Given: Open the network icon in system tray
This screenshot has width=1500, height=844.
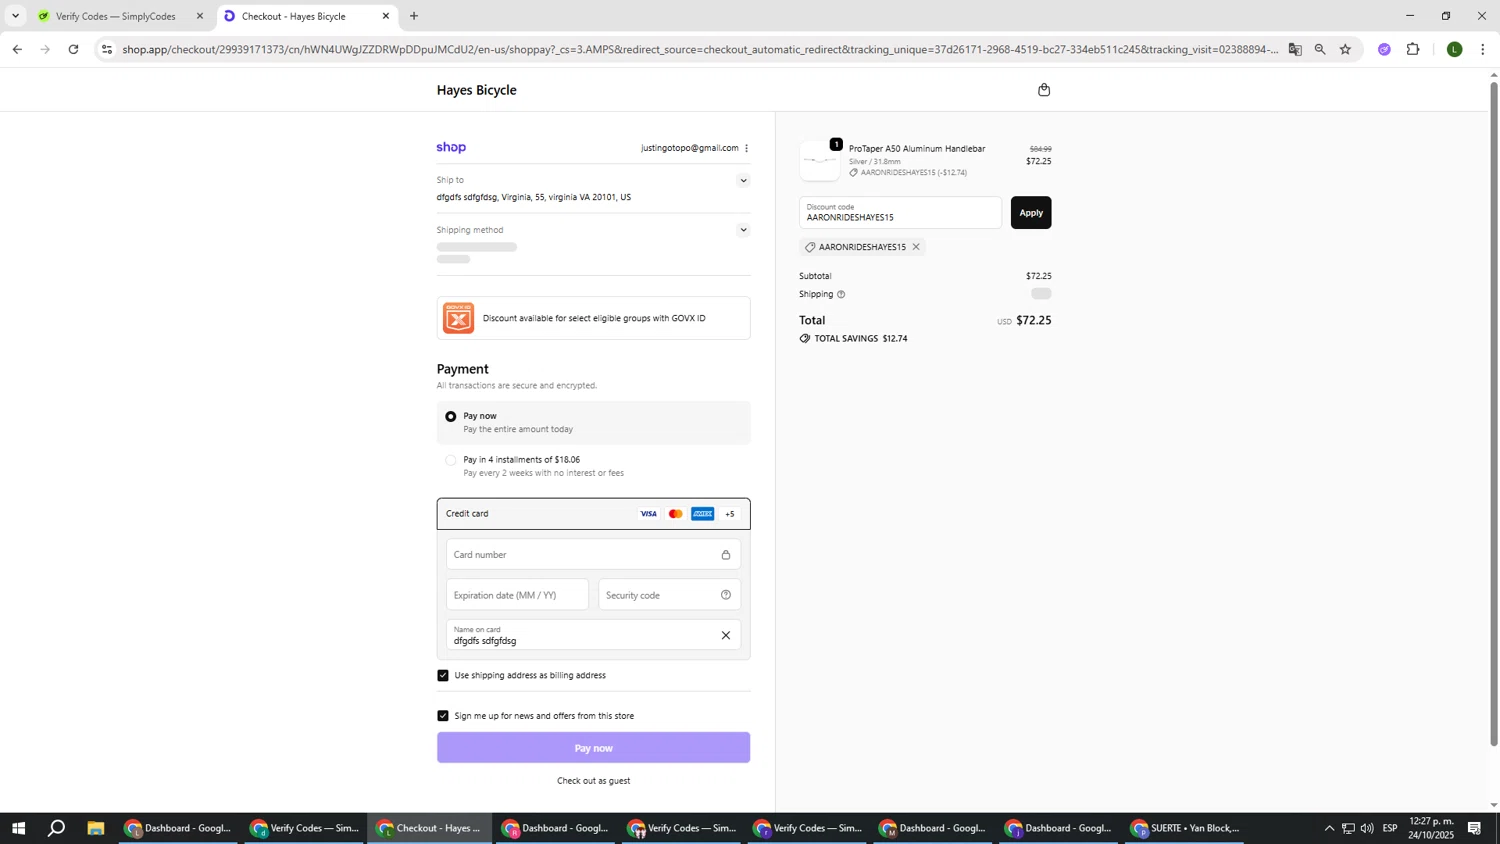Looking at the screenshot, I should (x=1348, y=828).
